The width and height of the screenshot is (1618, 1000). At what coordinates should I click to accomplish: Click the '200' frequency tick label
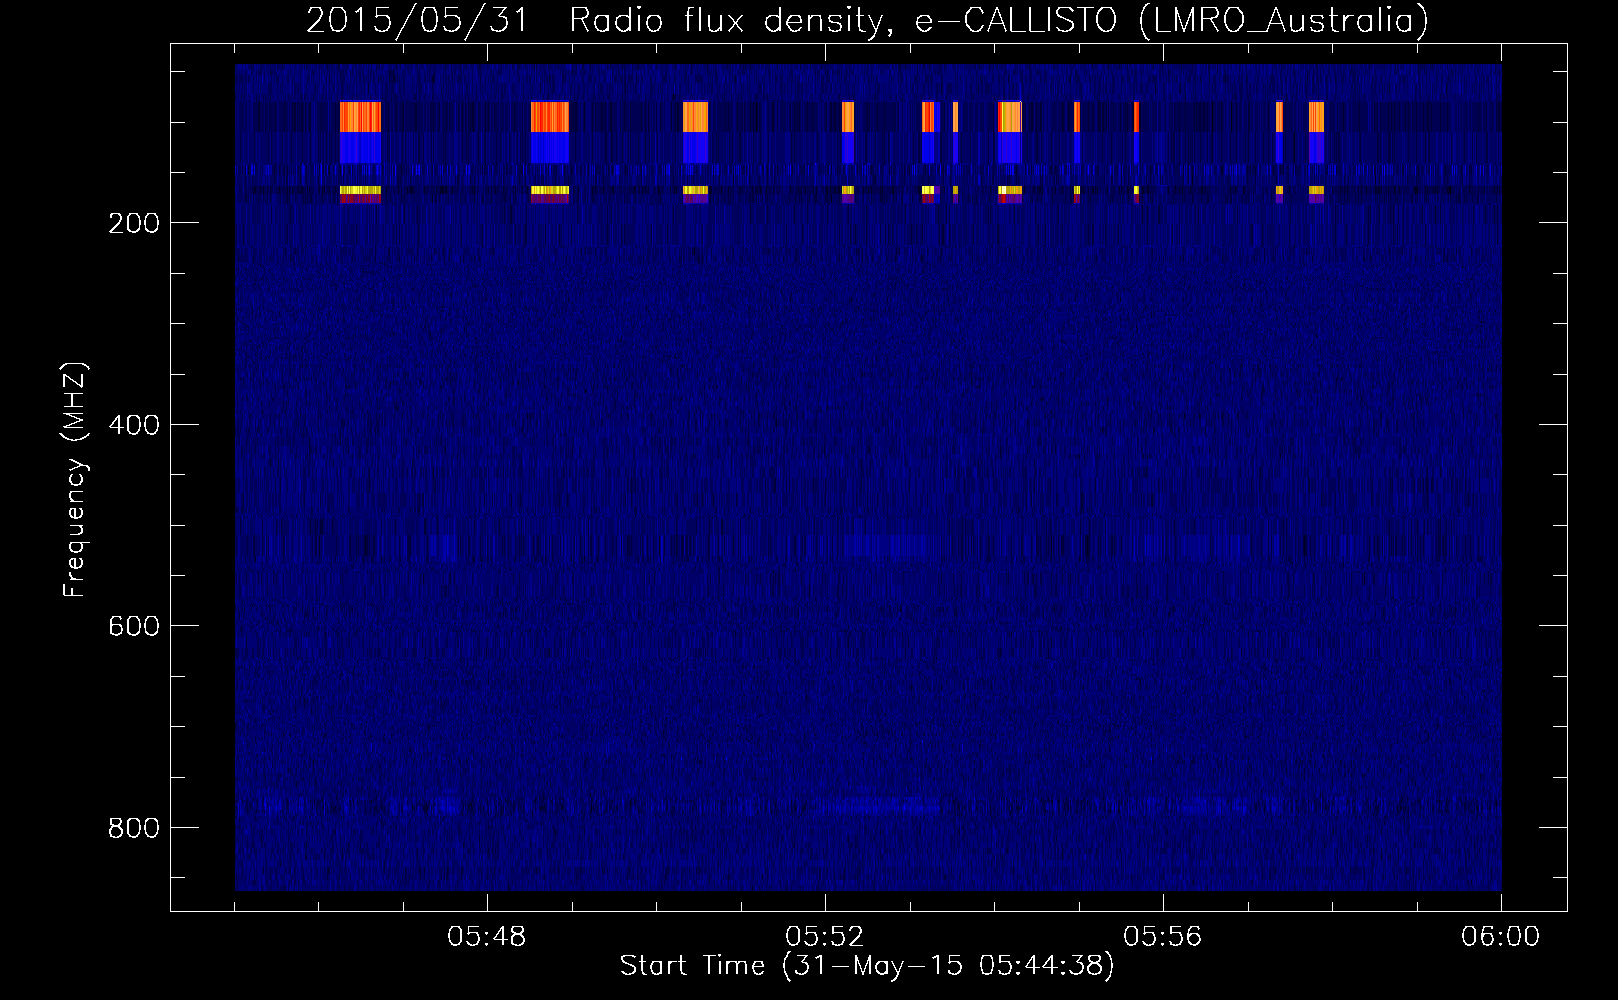pos(134,223)
